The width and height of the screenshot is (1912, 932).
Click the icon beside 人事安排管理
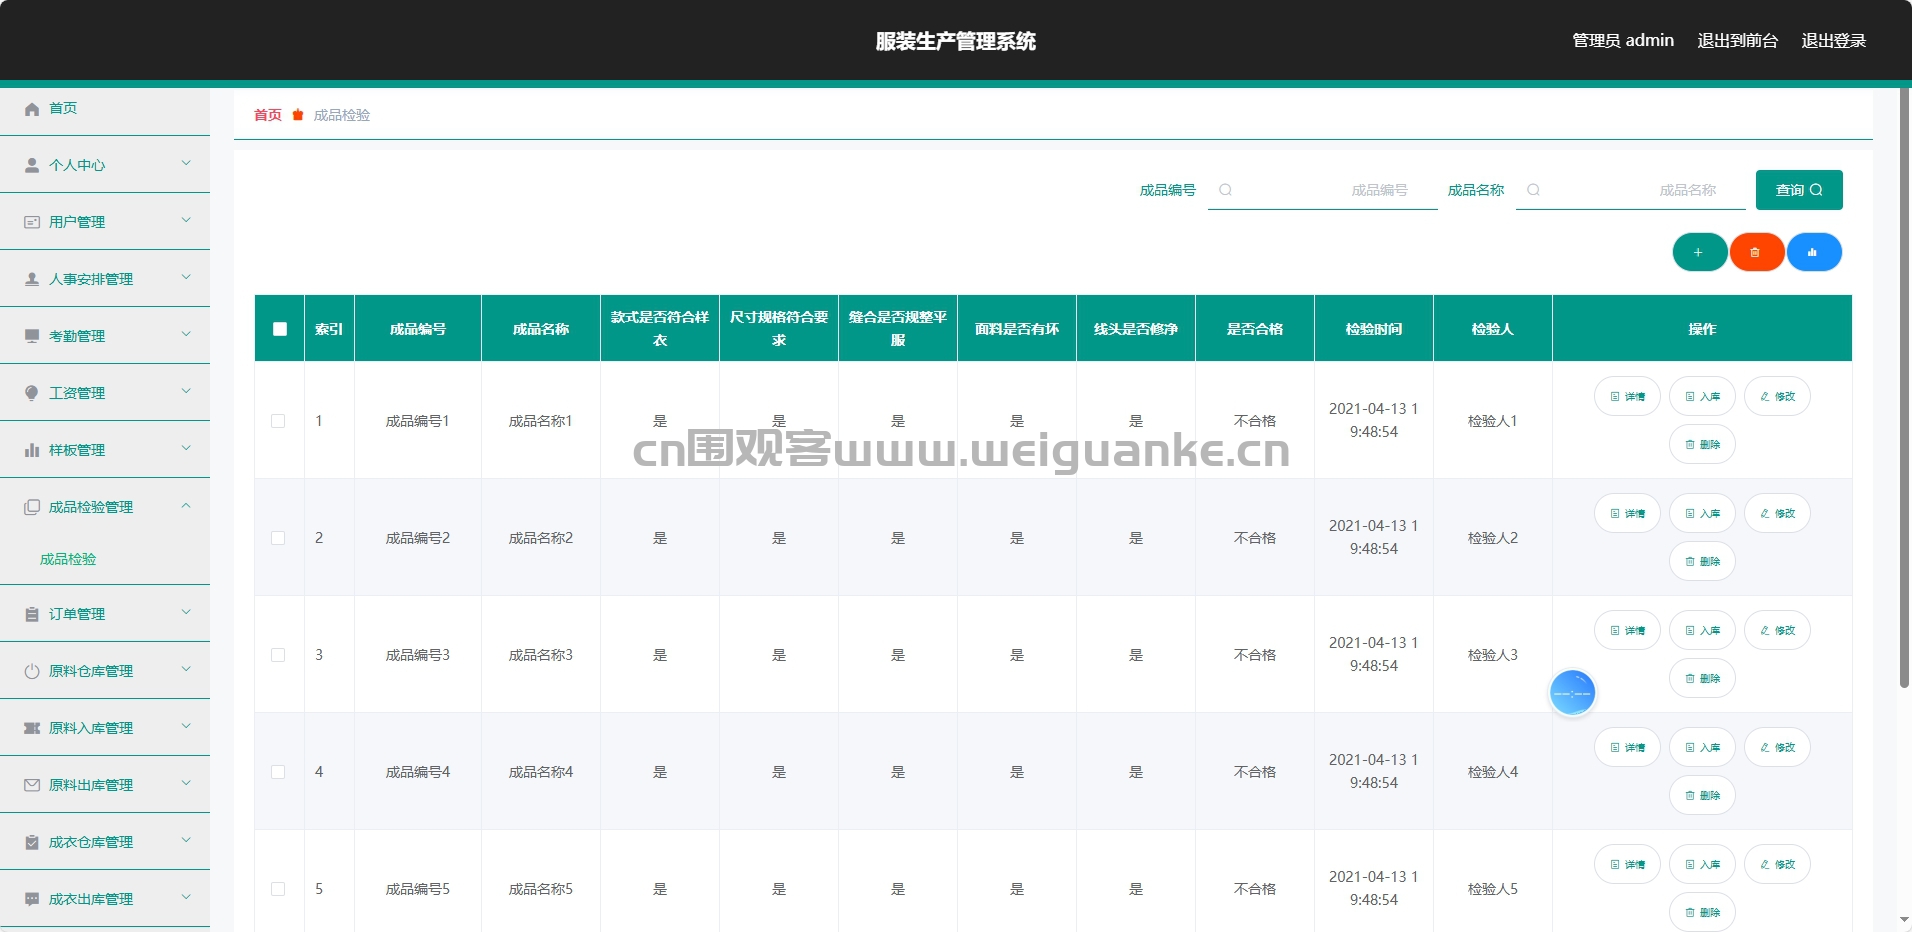(x=32, y=279)
